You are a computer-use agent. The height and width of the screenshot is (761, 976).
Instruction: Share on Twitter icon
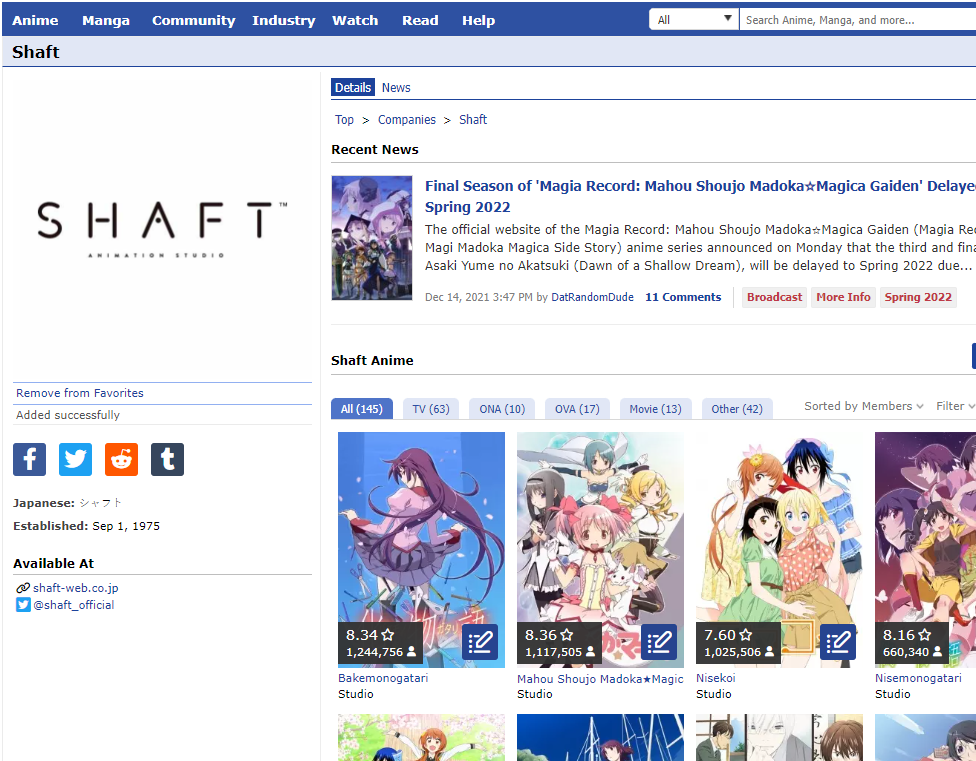pyautogui.click(x=75, y=459)
